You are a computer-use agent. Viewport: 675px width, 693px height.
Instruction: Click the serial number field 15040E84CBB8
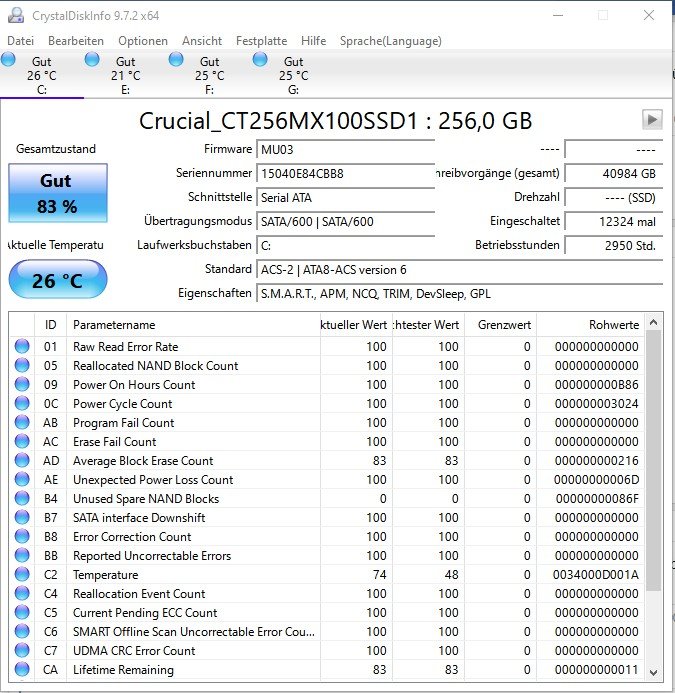coord(345,173)
